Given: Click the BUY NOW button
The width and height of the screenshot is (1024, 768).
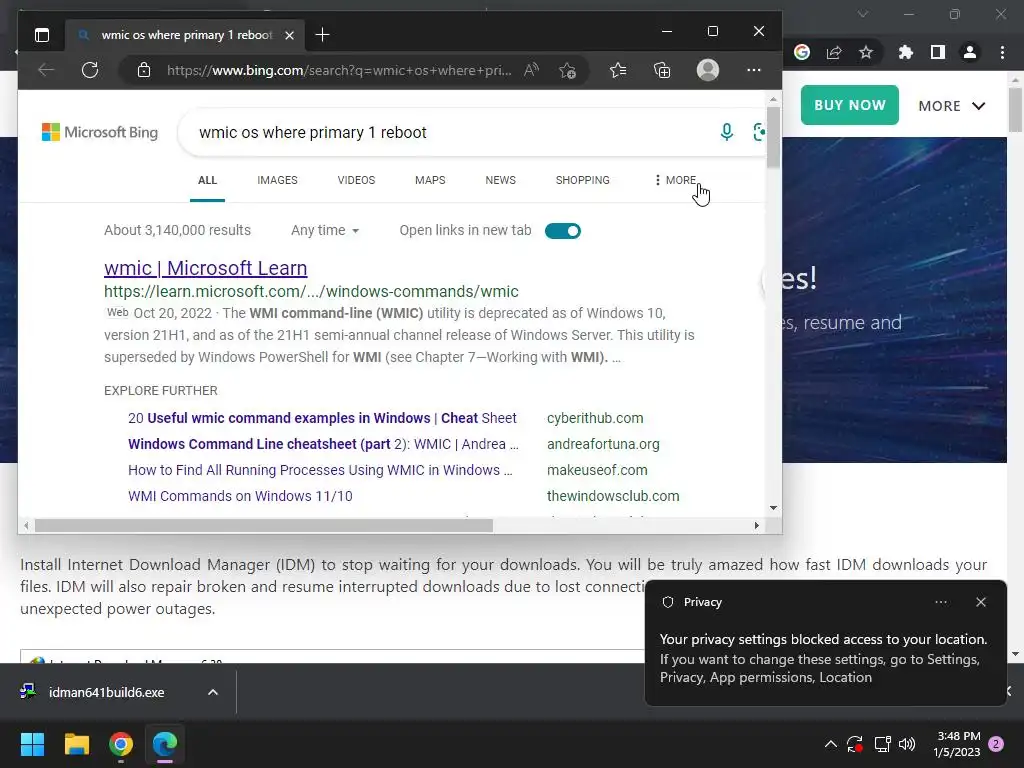Looking at the screenshot, I should click(x=850, y=105).
